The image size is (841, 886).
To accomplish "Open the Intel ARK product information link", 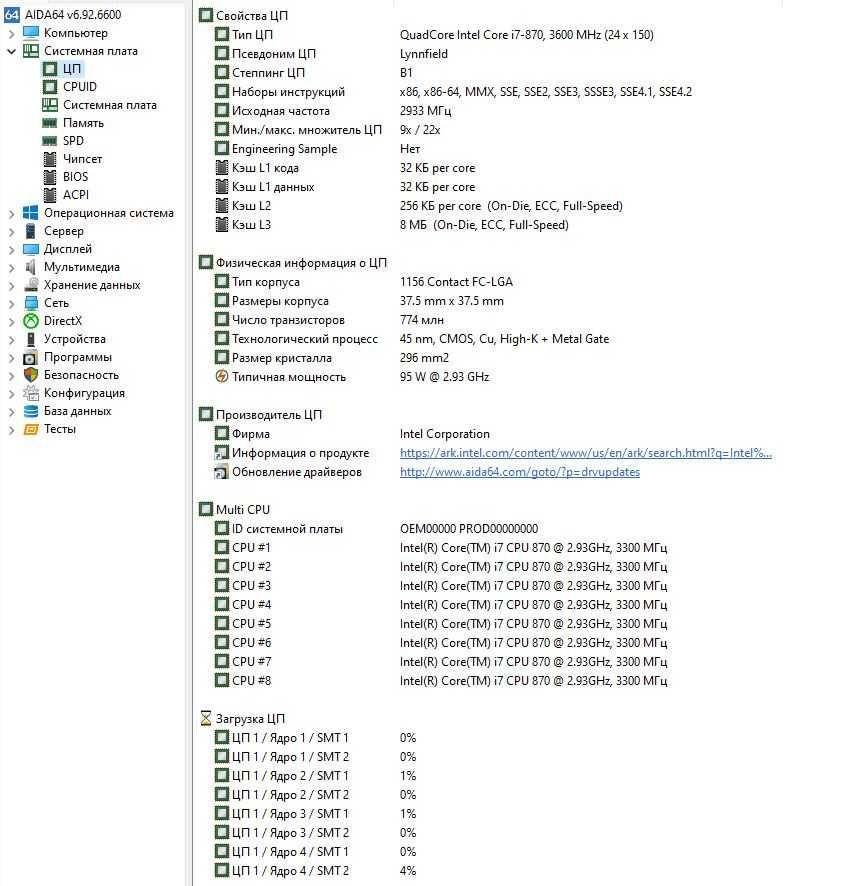I will click(586, 453).
